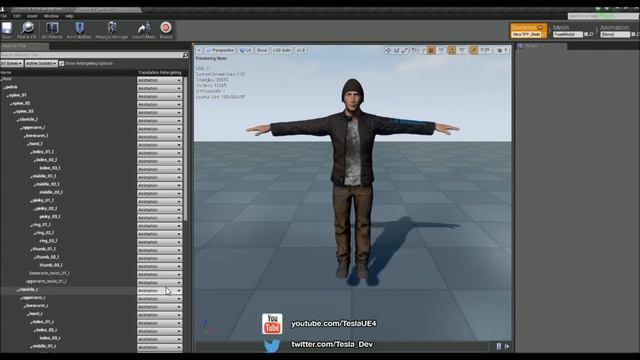Select the hand_l bone

36,144
